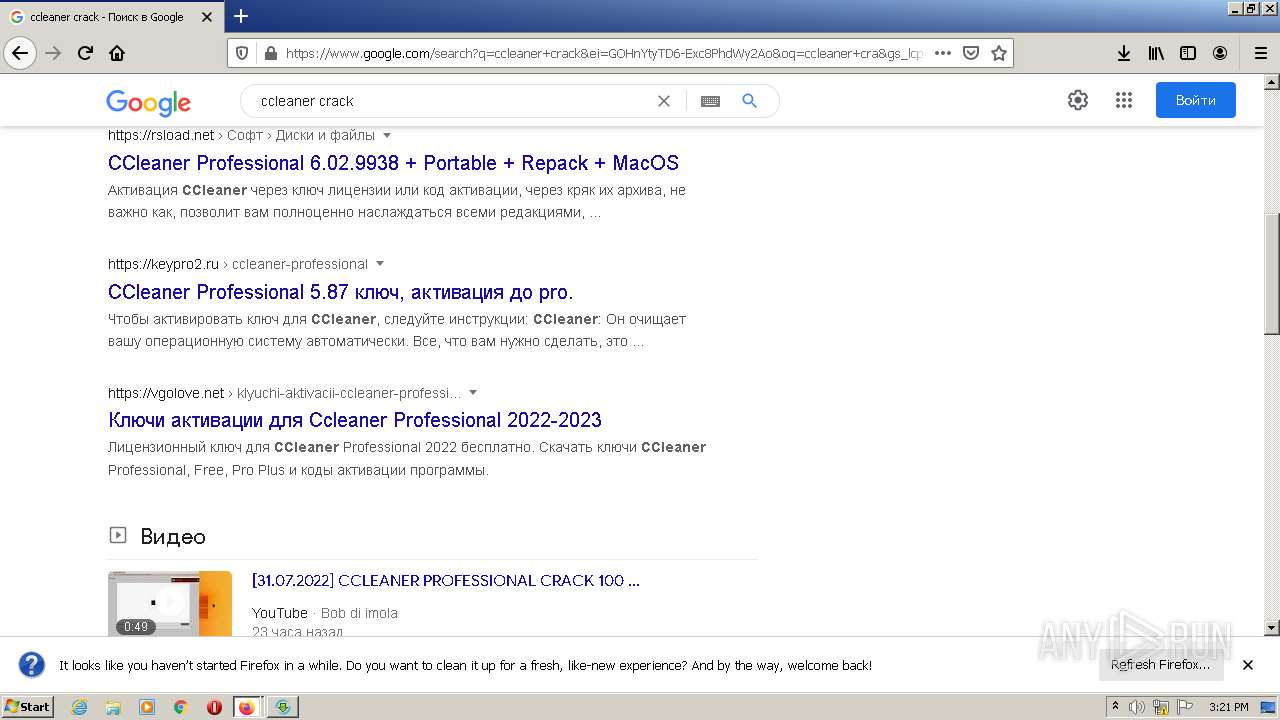Expand options arrow for keypro2.ru result

(x=380, y=264)
